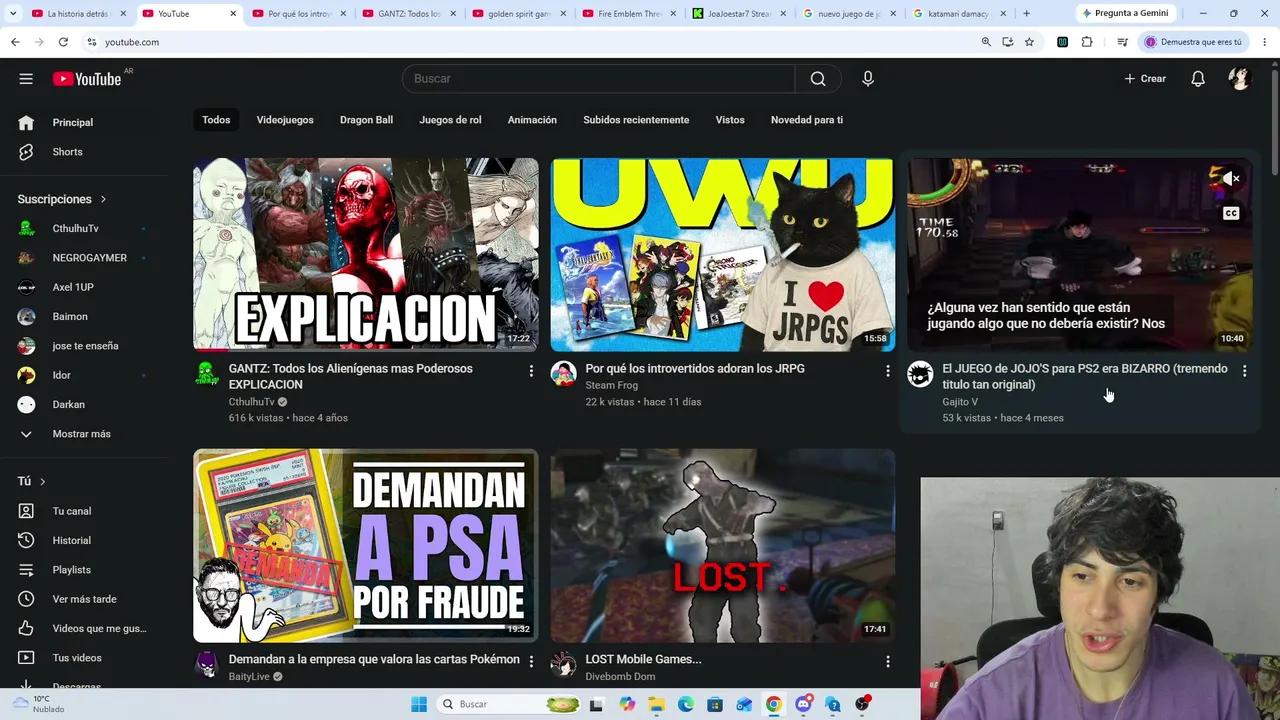Switch to the Fire Emblem browser tab
This screenshot has width=1280, height=720.
point(628,14)
